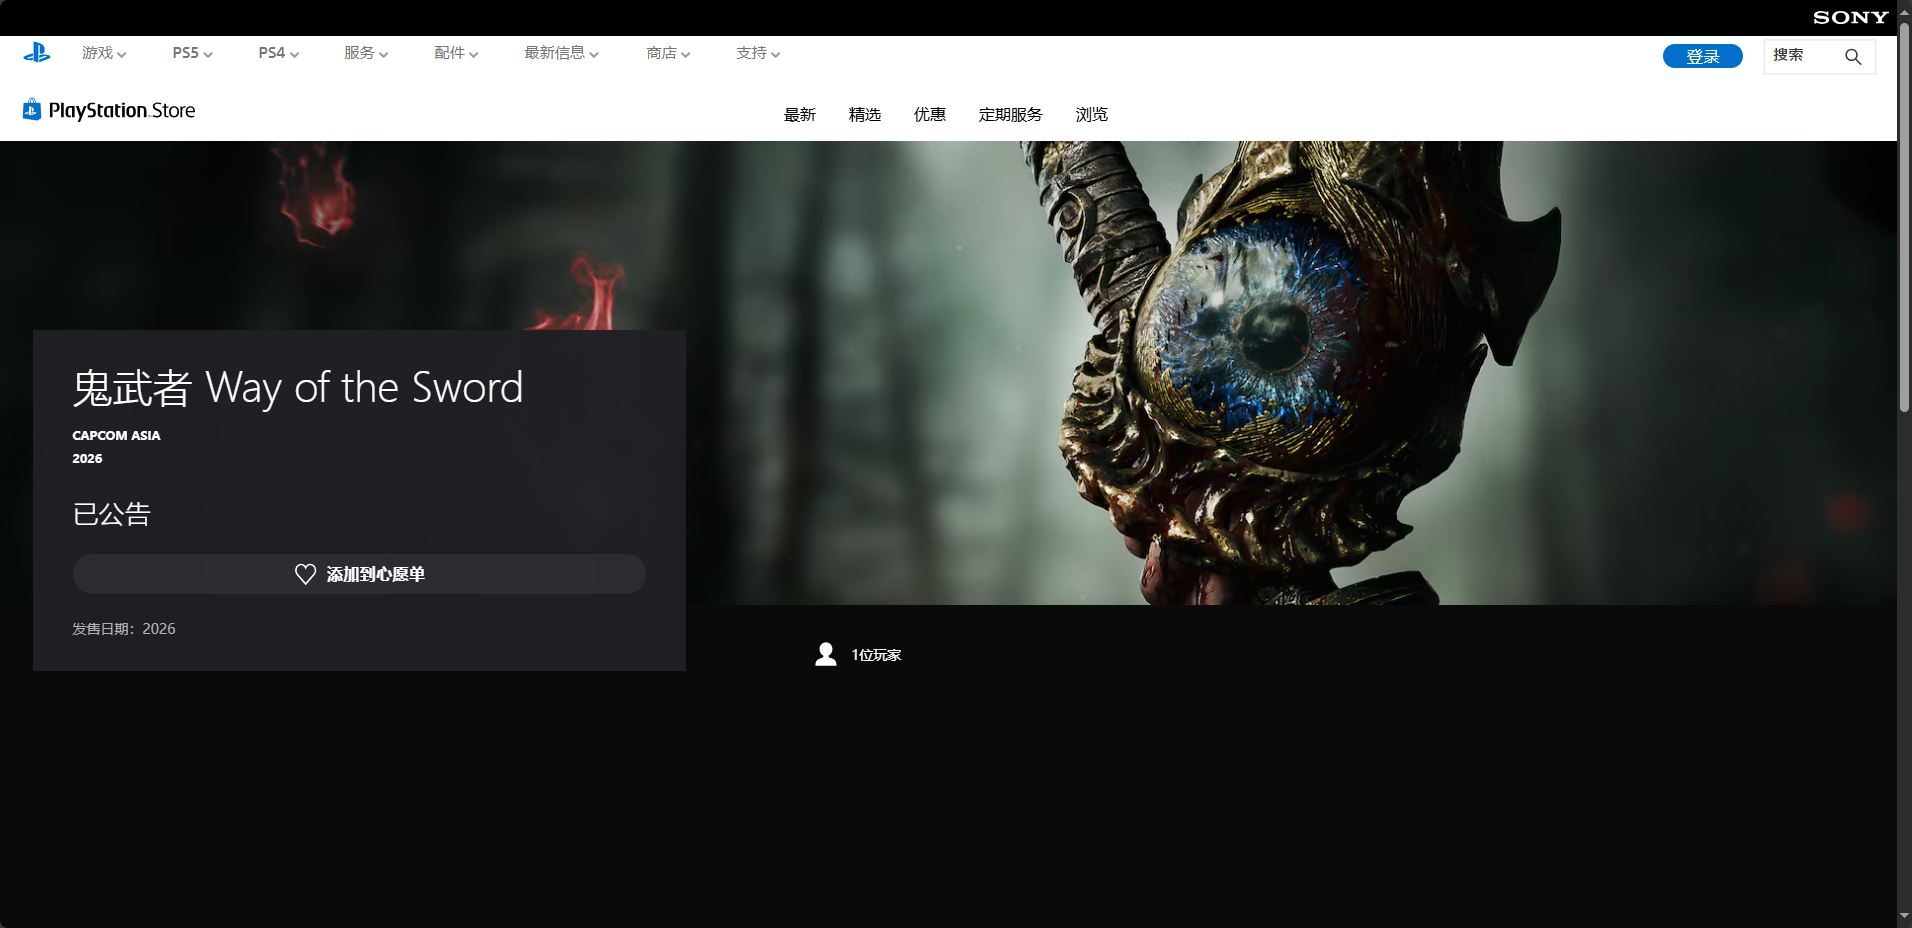Click the search magnifier icon

[1853, 57]
